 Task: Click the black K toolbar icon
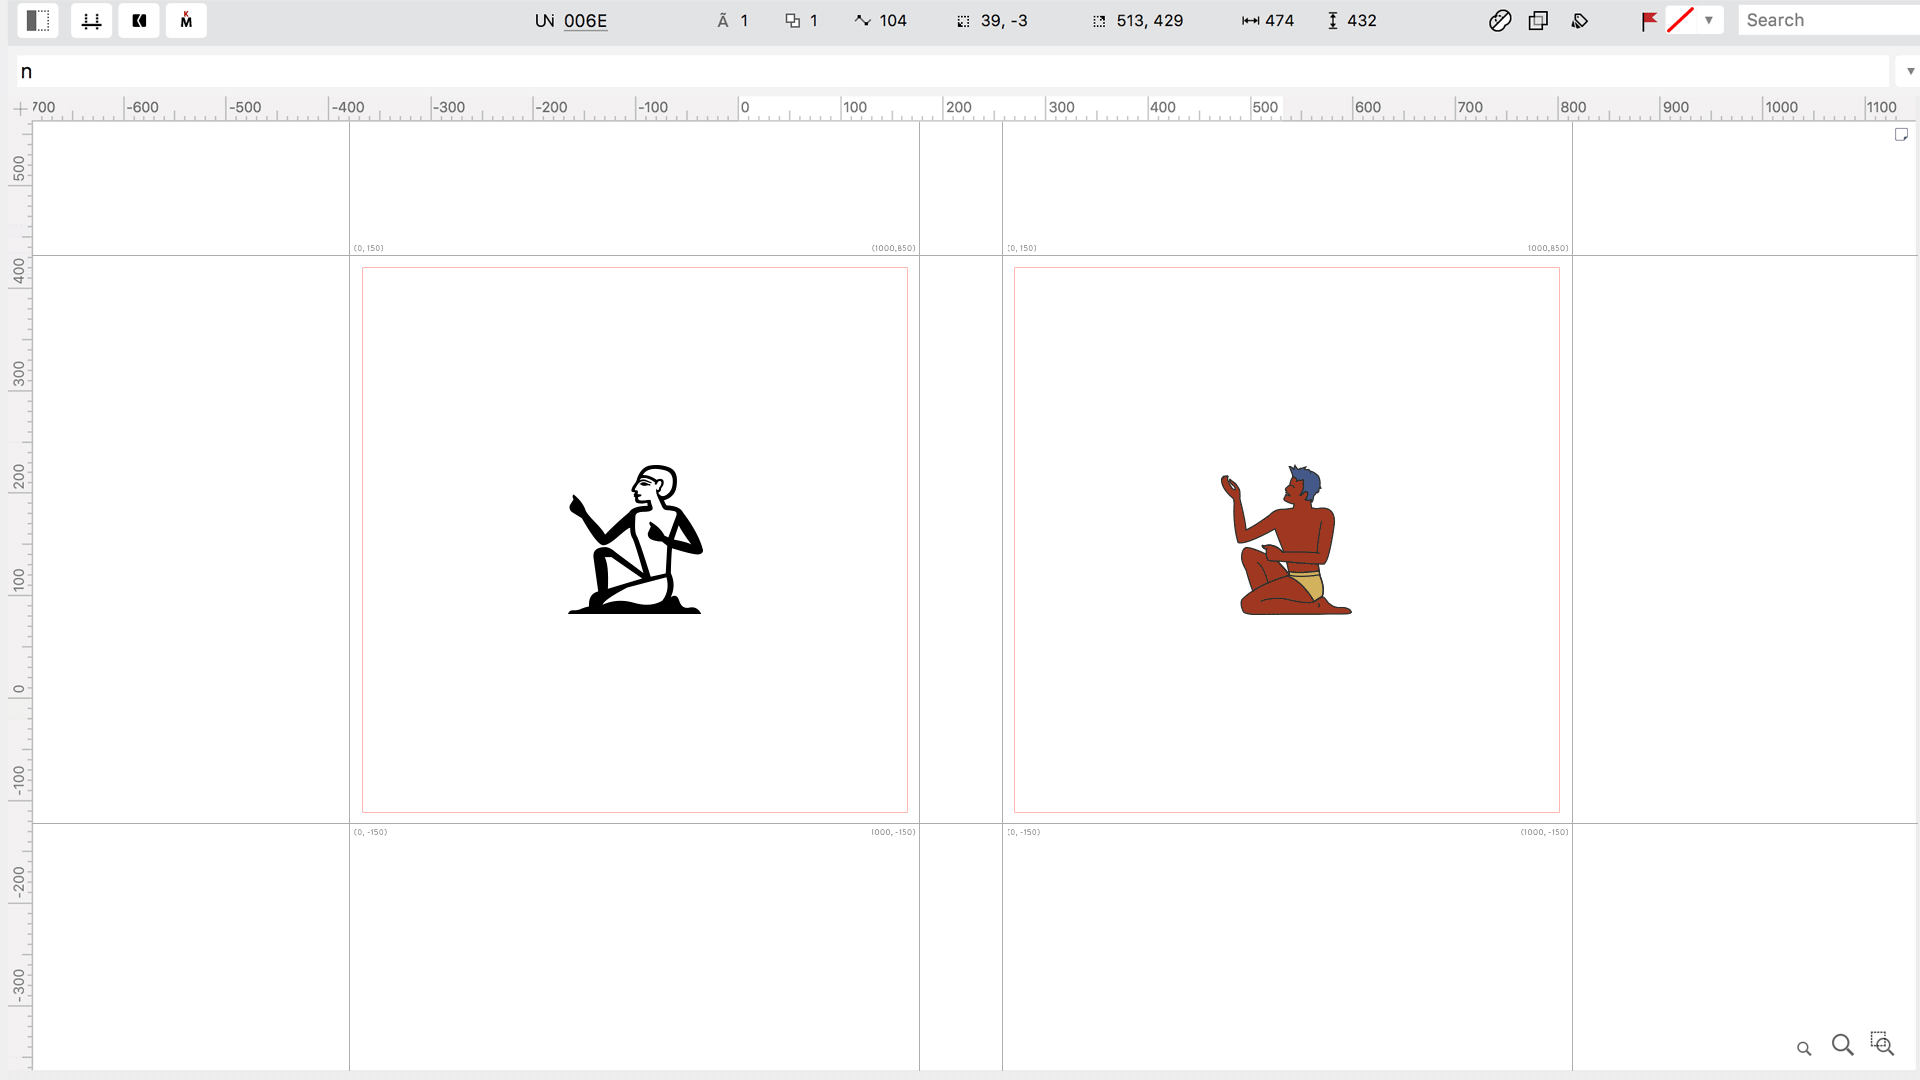click(x=139, y=20)
